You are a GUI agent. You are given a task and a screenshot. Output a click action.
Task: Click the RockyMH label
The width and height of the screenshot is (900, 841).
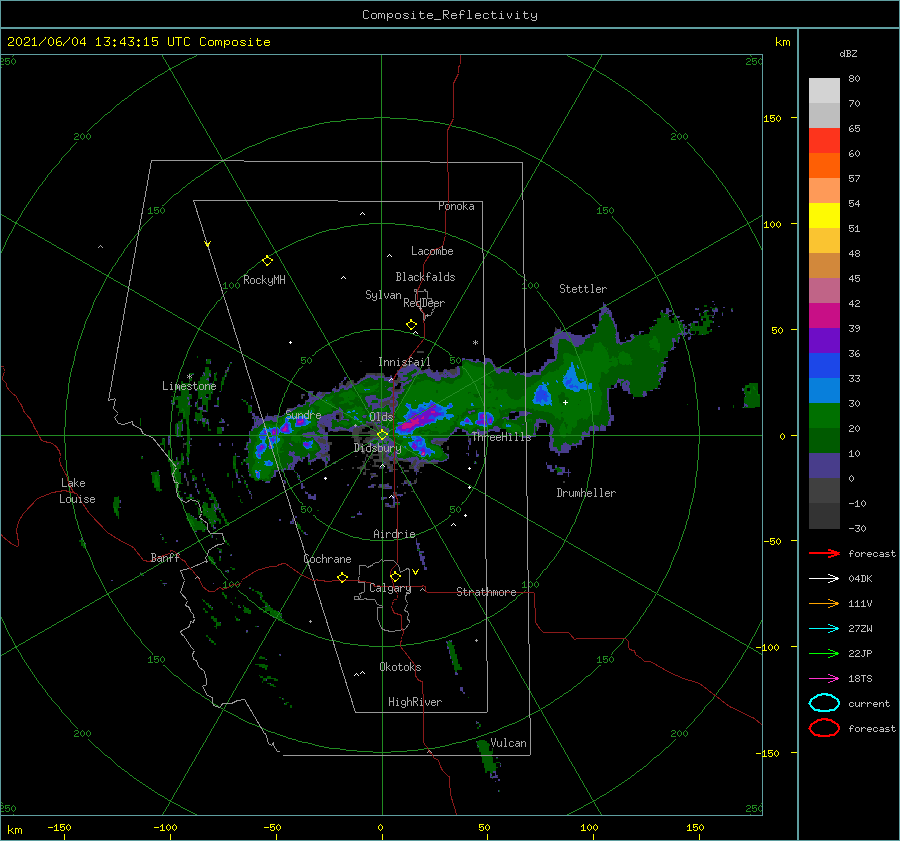click(264, 280)
